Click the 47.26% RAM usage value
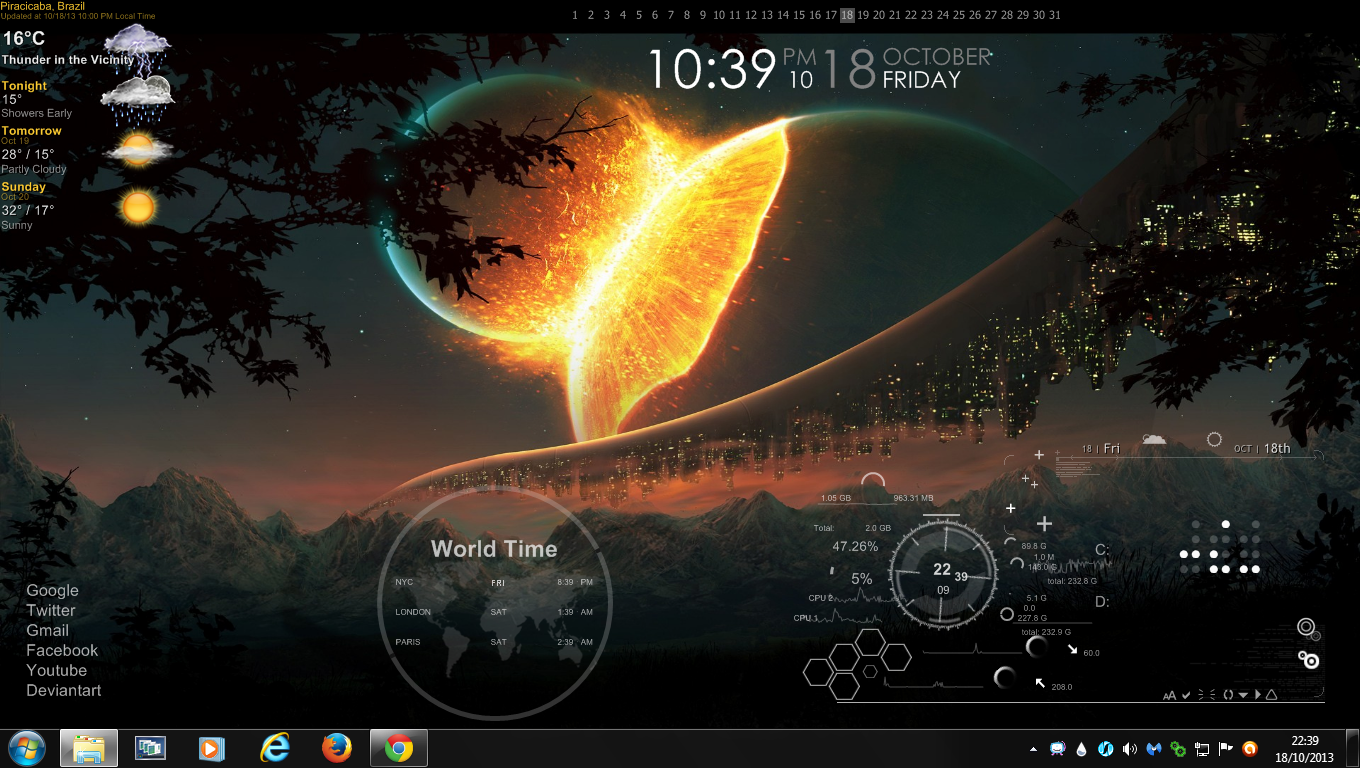This screenshot has width=1360, height=768. tap(855, 547)
